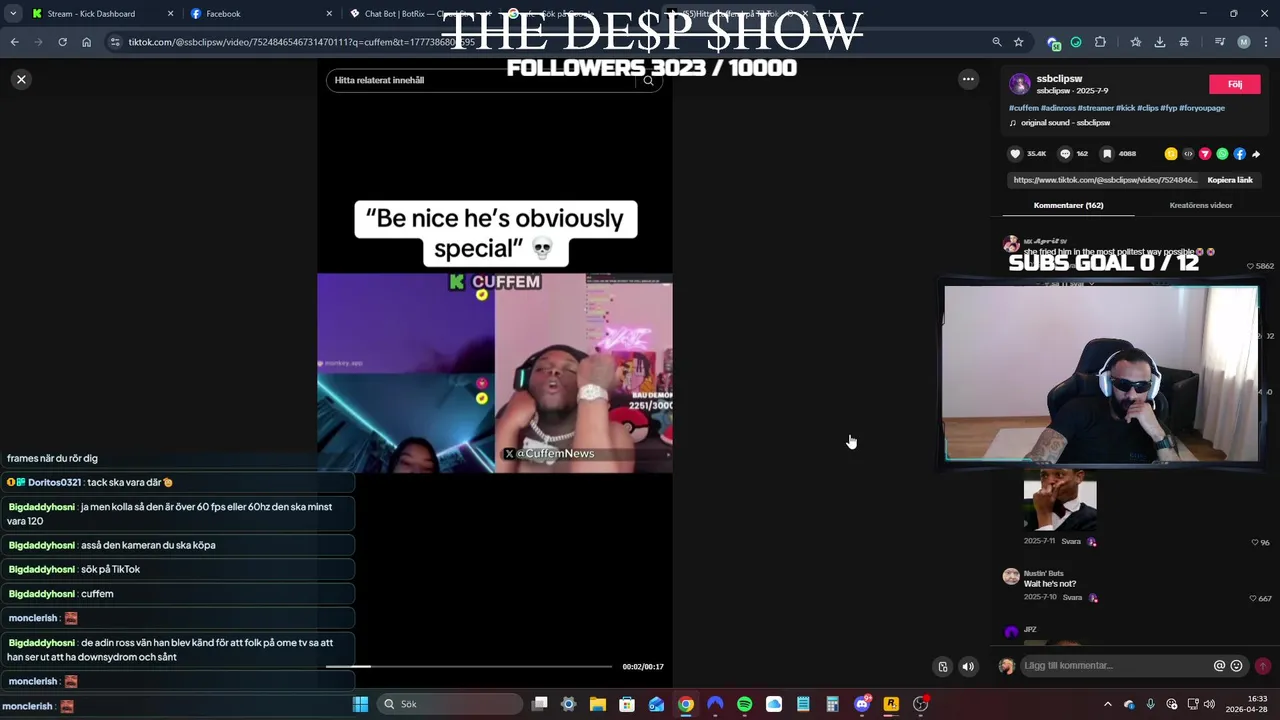This screenshot has height=720, width=1280.
Task: Open media controls icon in the toolbar
Action: (1219, 42)
